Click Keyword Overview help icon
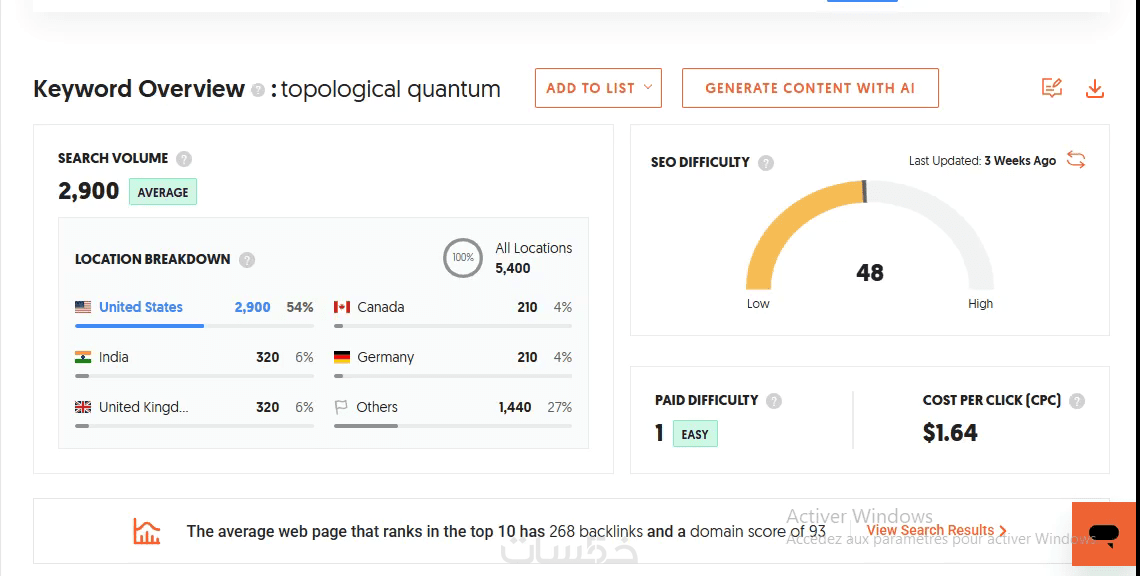This screenshot has height=576, width=1140. [258, 90]
